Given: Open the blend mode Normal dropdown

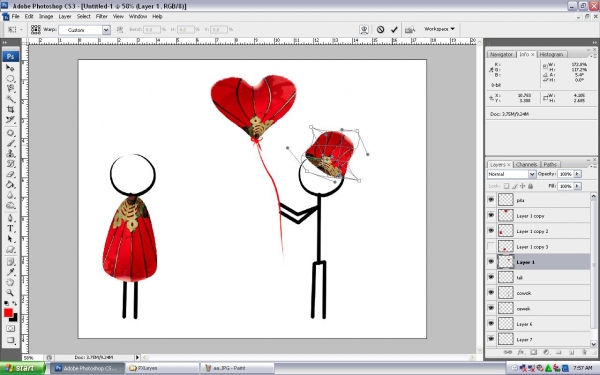Looking at the screenshot, I should (x=532, y=174).
